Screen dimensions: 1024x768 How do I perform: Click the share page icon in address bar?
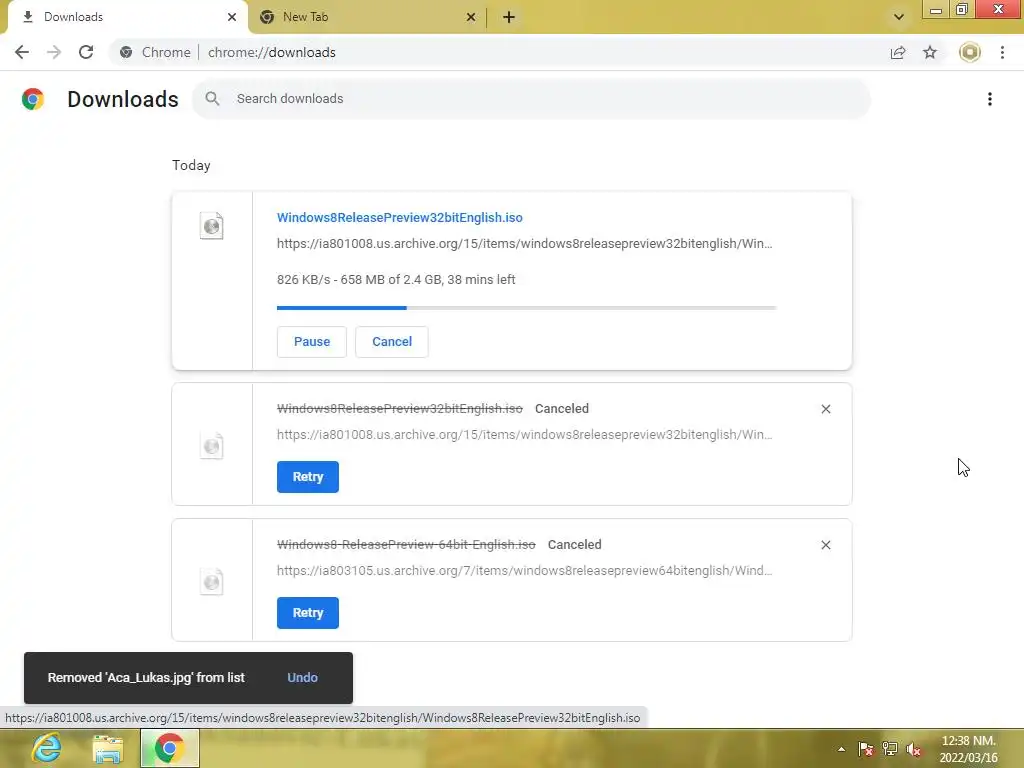click(898, 52)
